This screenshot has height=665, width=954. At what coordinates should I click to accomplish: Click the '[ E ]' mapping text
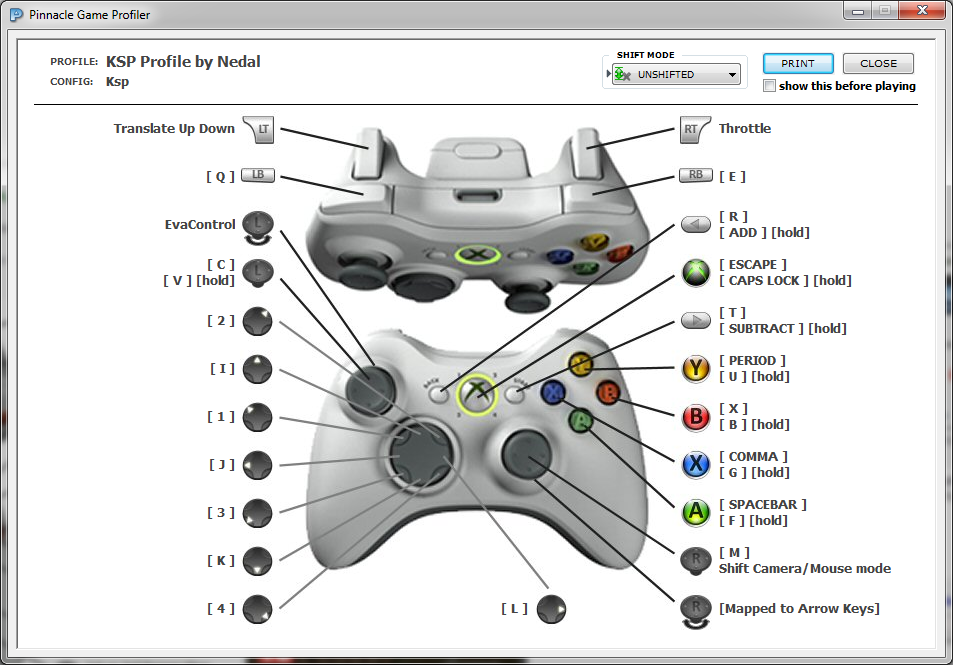point(733,176)
